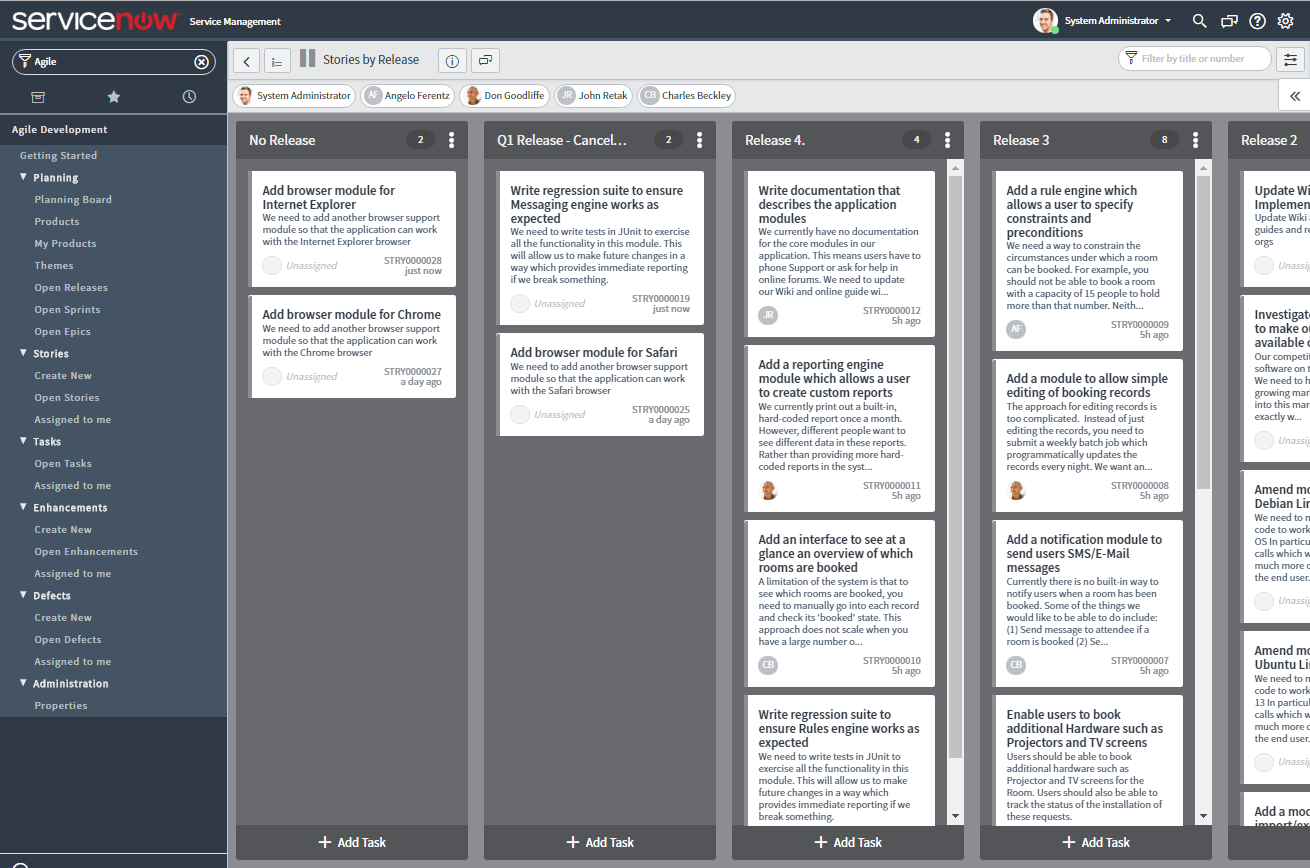Image resolution: width=1310 pixels, height=868 pixels.
Task: Click Add Task under the Release 4 lane
Action: [x=848, y=842]
